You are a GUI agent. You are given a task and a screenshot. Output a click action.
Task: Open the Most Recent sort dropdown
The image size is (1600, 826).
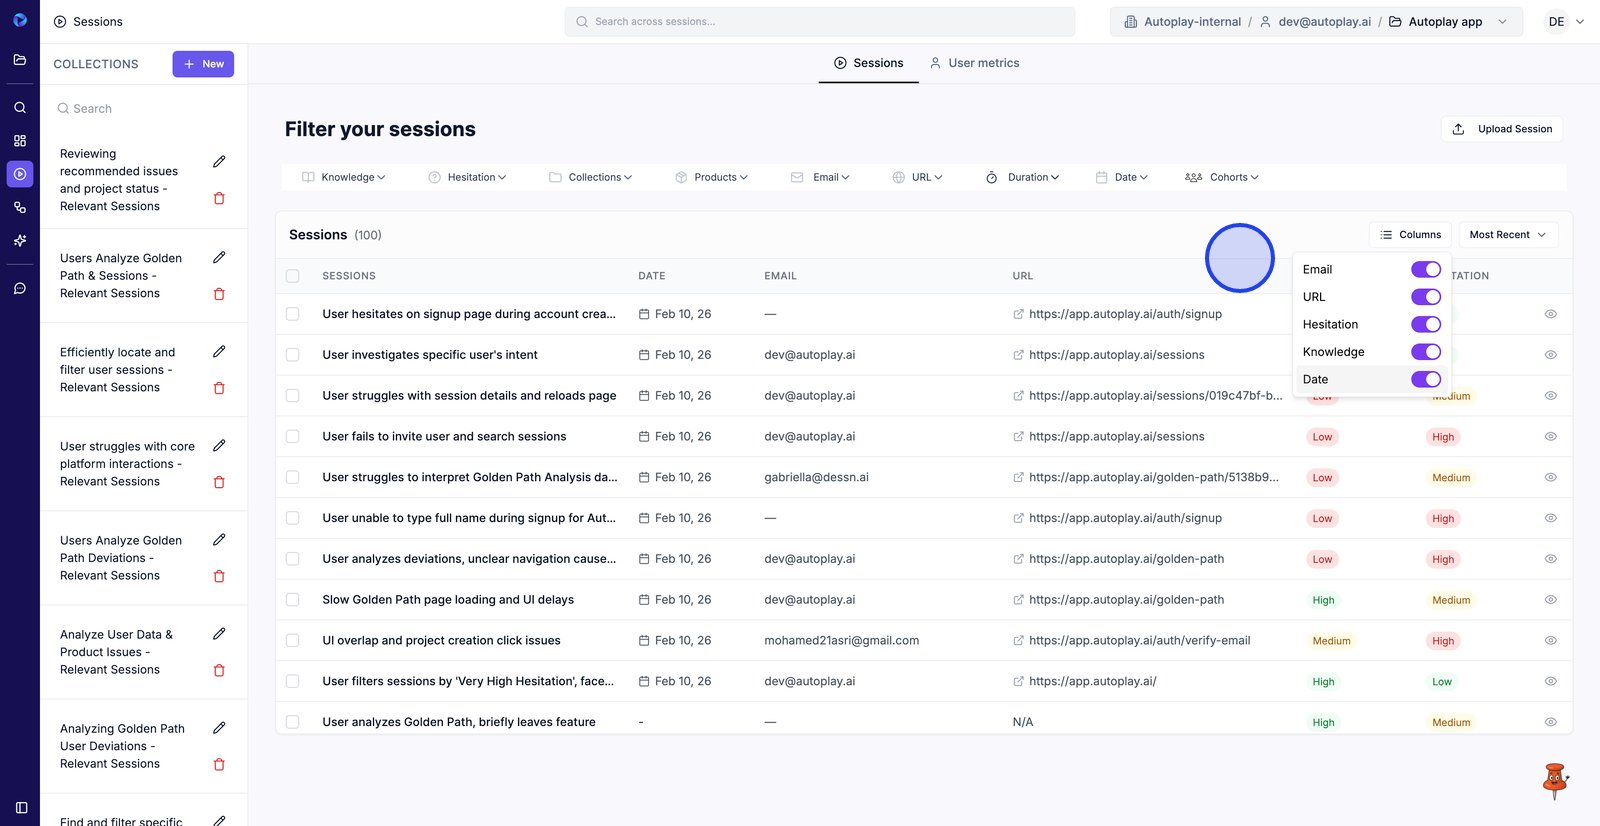[1507, 235]
